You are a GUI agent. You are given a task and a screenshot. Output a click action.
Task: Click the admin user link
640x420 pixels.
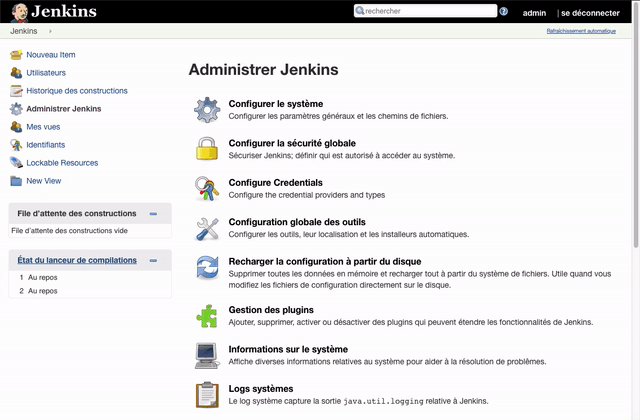[534, 13]
